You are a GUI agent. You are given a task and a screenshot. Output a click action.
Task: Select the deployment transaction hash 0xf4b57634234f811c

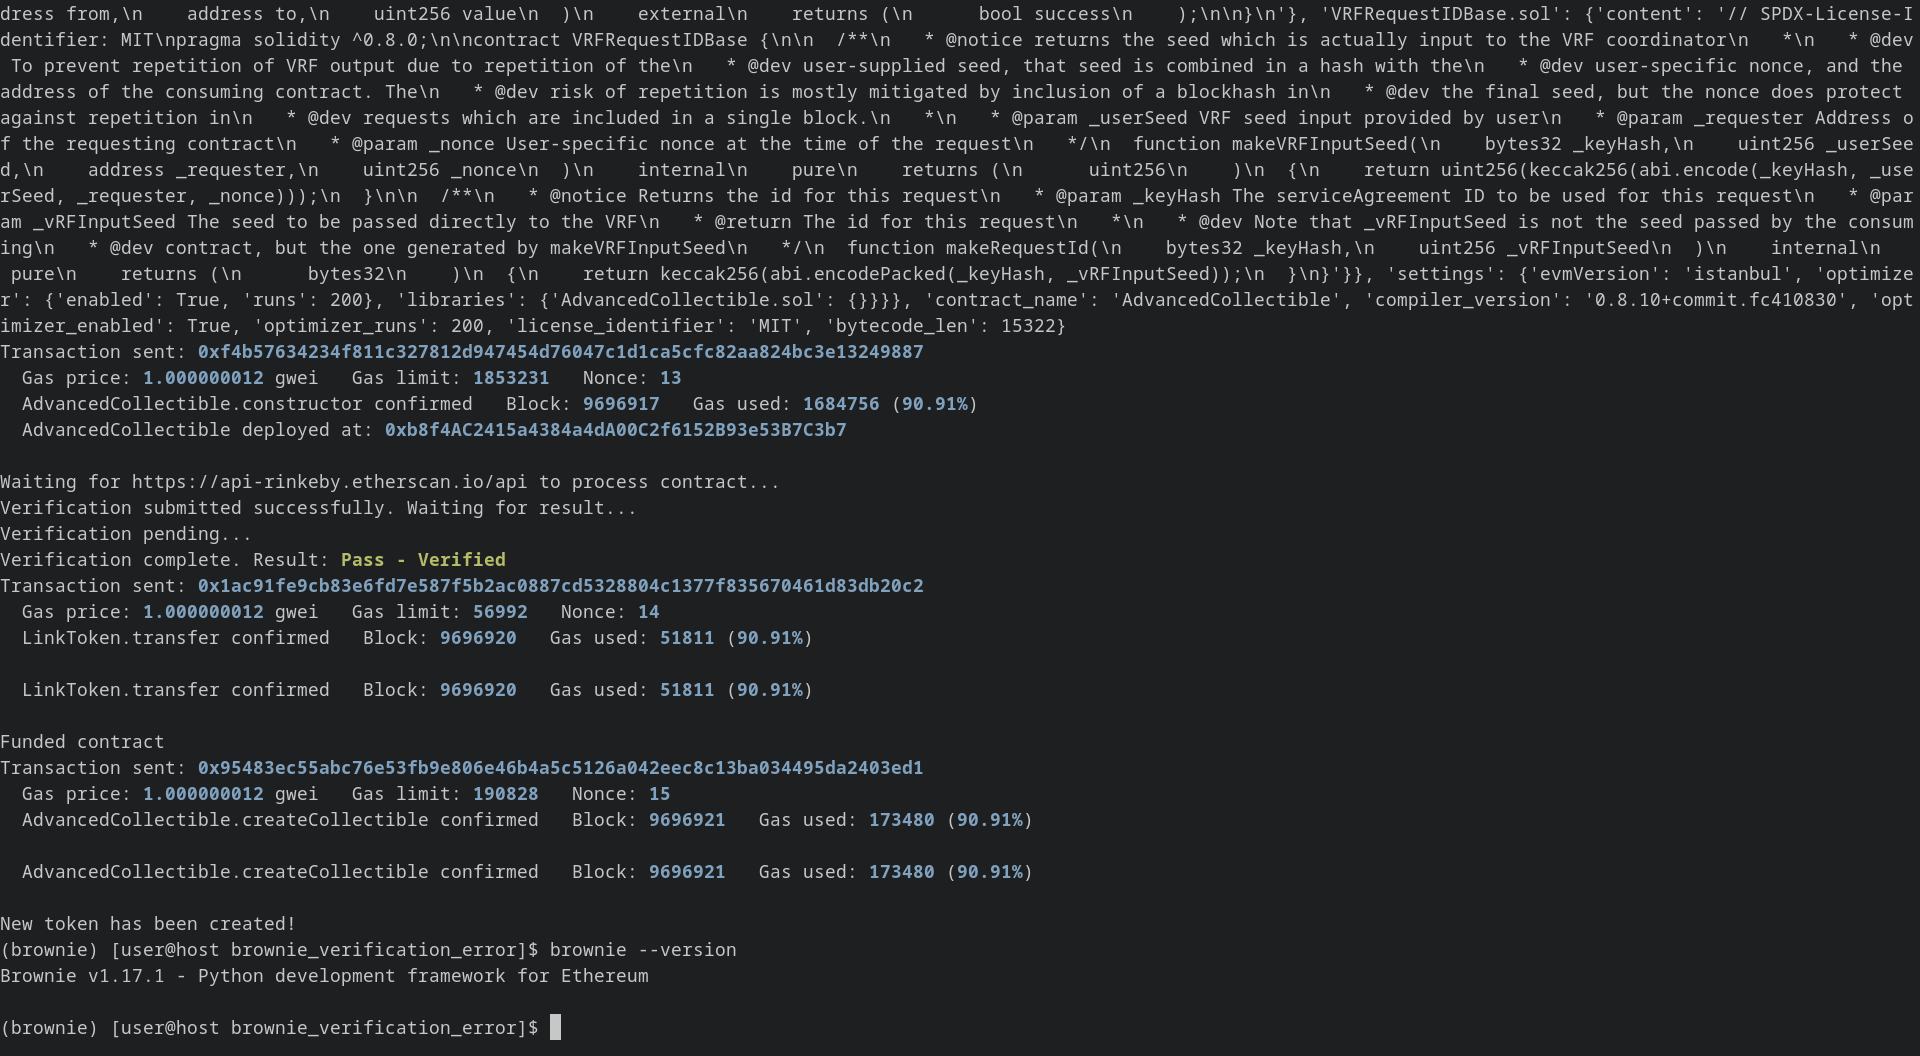pyautogui.click(x=560, y=352)
